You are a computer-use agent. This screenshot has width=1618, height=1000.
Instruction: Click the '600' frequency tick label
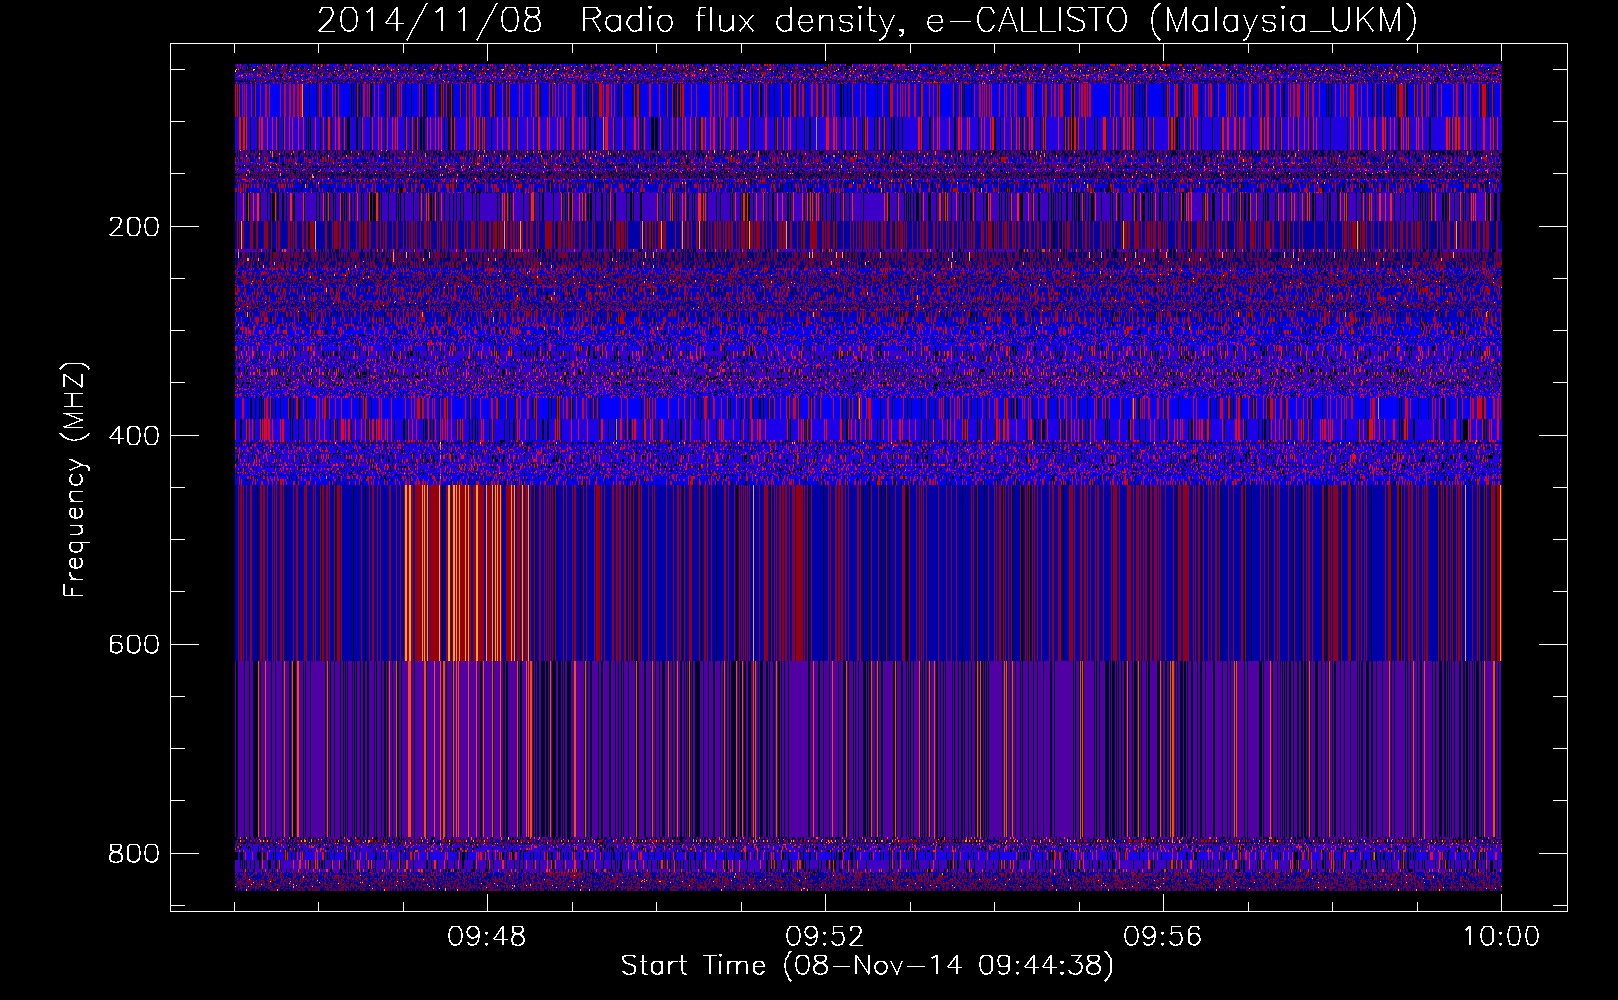(134, 645)
